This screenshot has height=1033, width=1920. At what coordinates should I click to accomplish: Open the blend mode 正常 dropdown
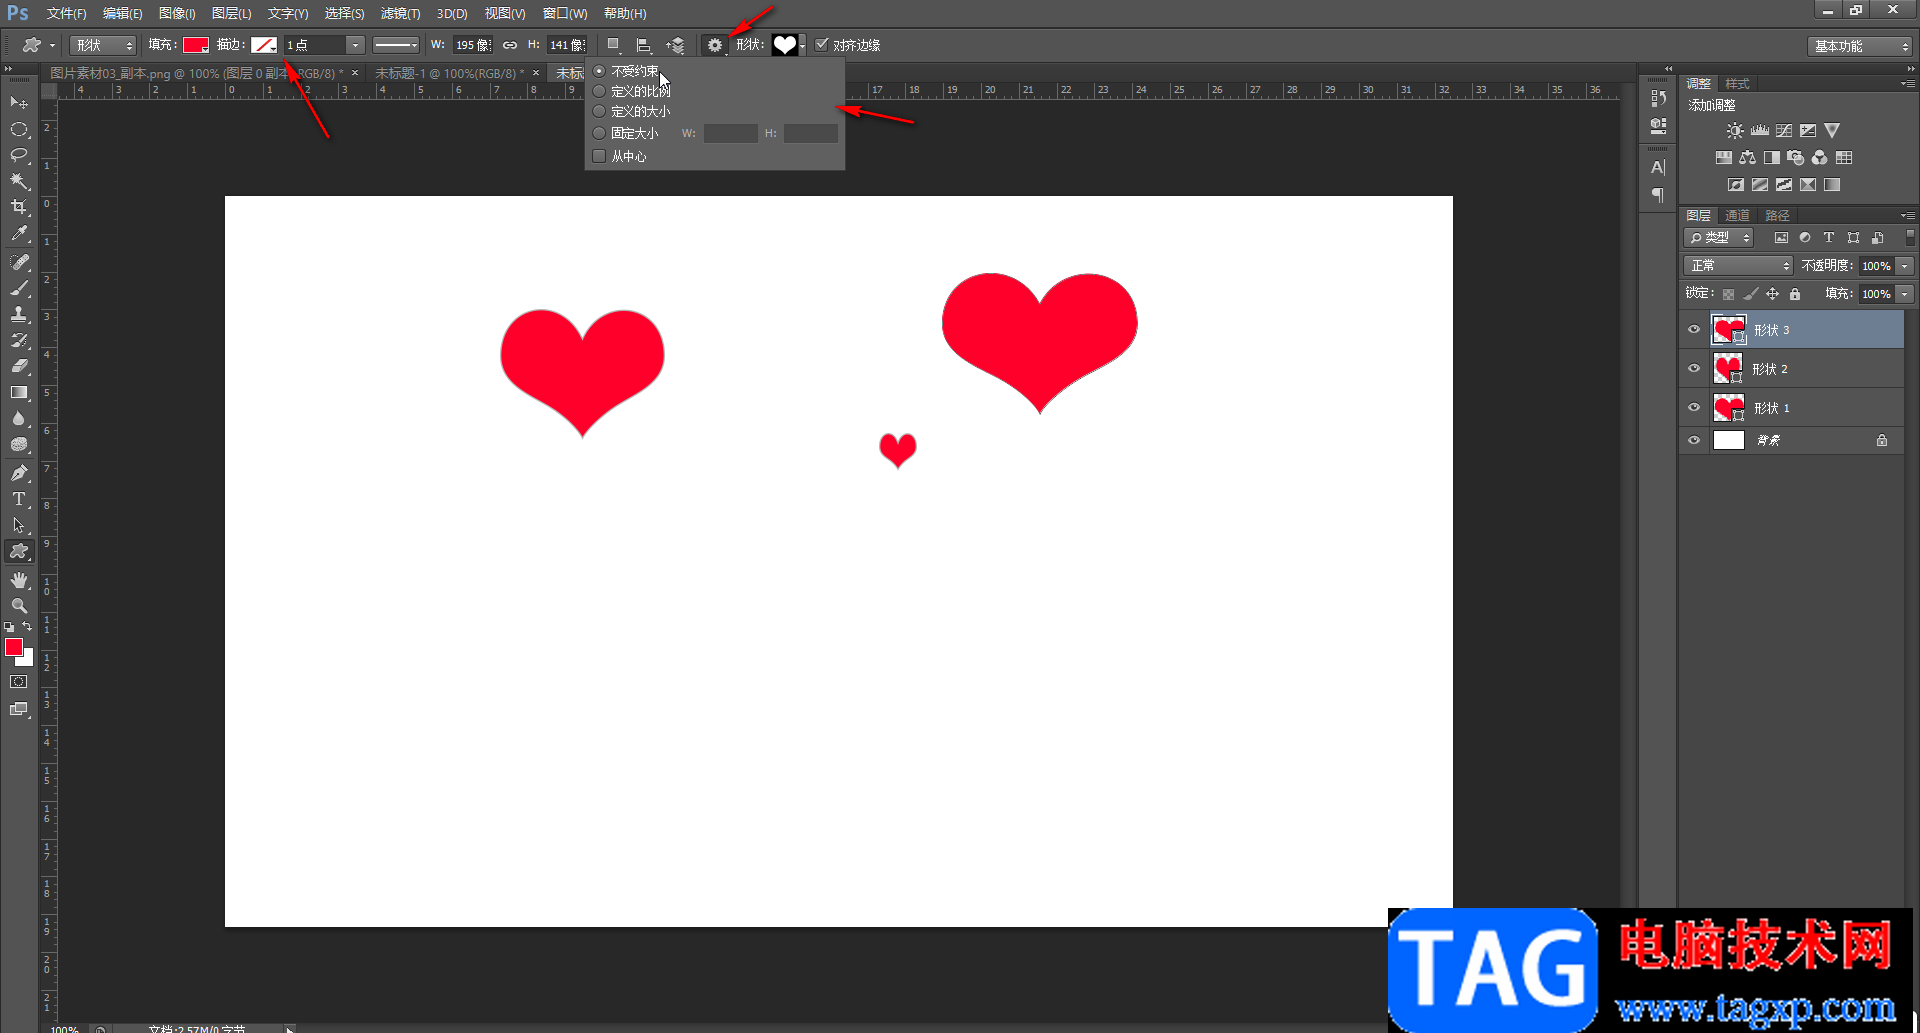point(1738,266)
